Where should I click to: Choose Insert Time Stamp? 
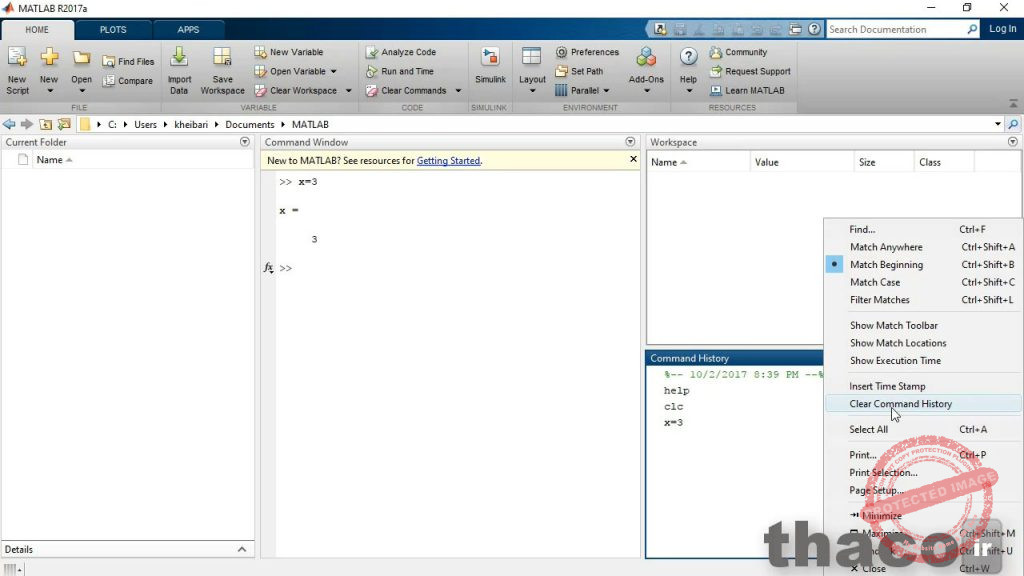coord(923,386)
